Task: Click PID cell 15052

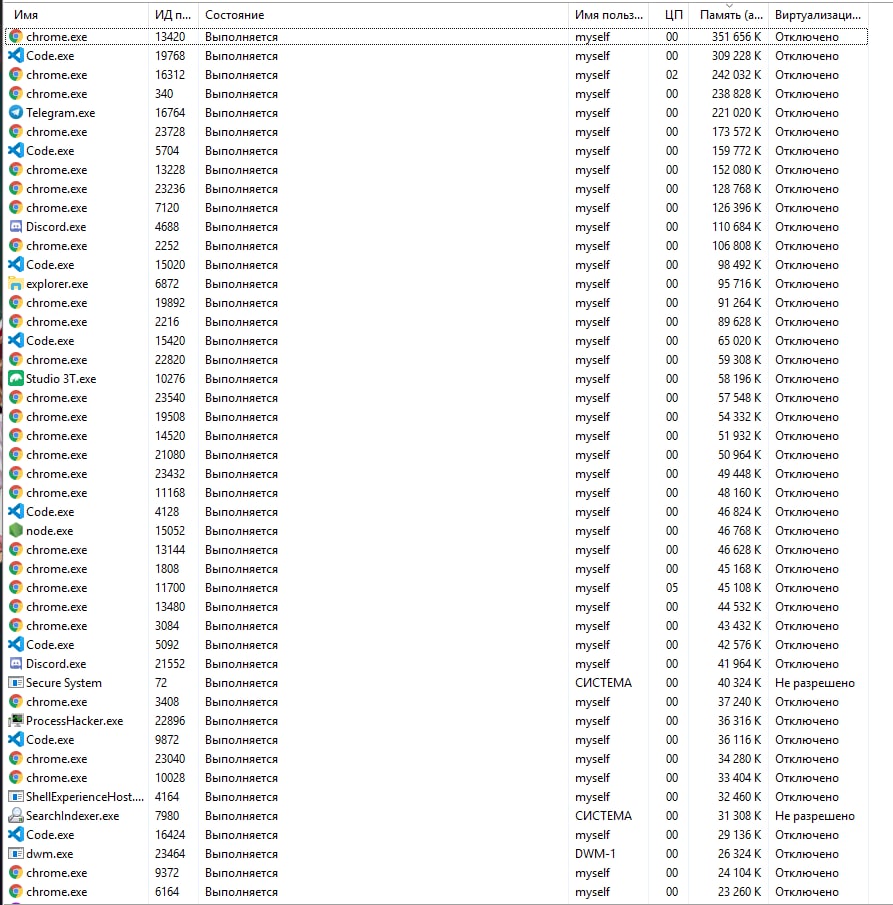Action: [x=170, y=531]
